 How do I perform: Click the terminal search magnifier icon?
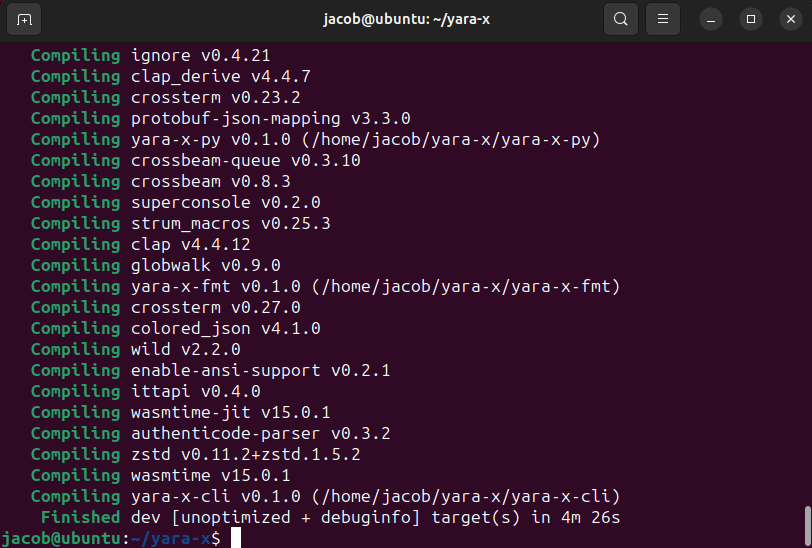tap(621, 19)
